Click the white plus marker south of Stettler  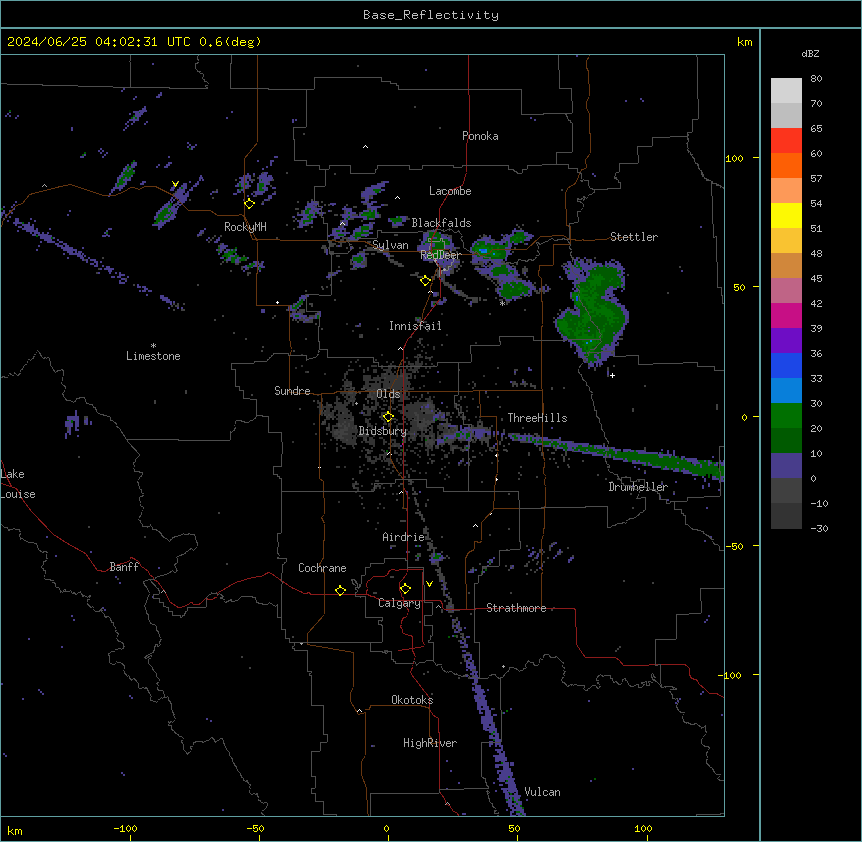[612, 375]
